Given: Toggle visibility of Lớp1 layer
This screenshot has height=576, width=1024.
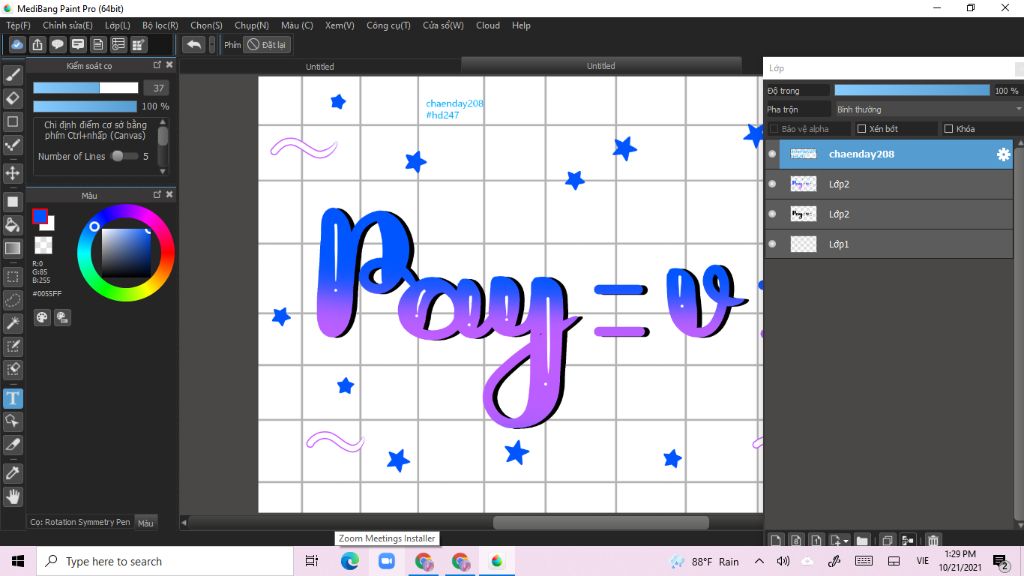Looking at the screenshot, I should point(772,244).
